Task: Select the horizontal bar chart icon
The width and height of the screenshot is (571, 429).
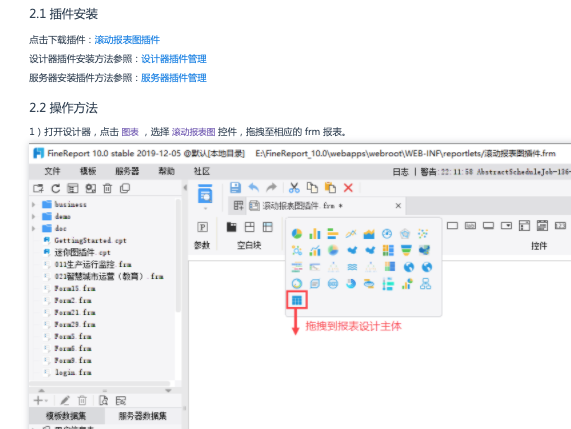Action: 333,233
